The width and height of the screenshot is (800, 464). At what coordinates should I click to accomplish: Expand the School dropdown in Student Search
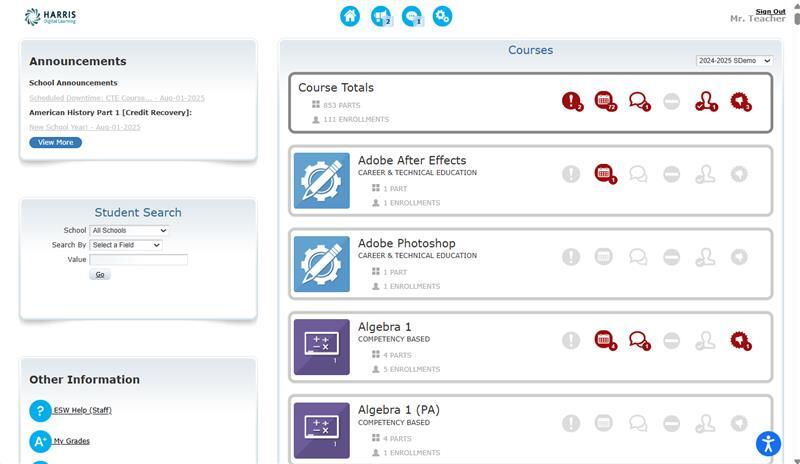(x=129, y=231)
